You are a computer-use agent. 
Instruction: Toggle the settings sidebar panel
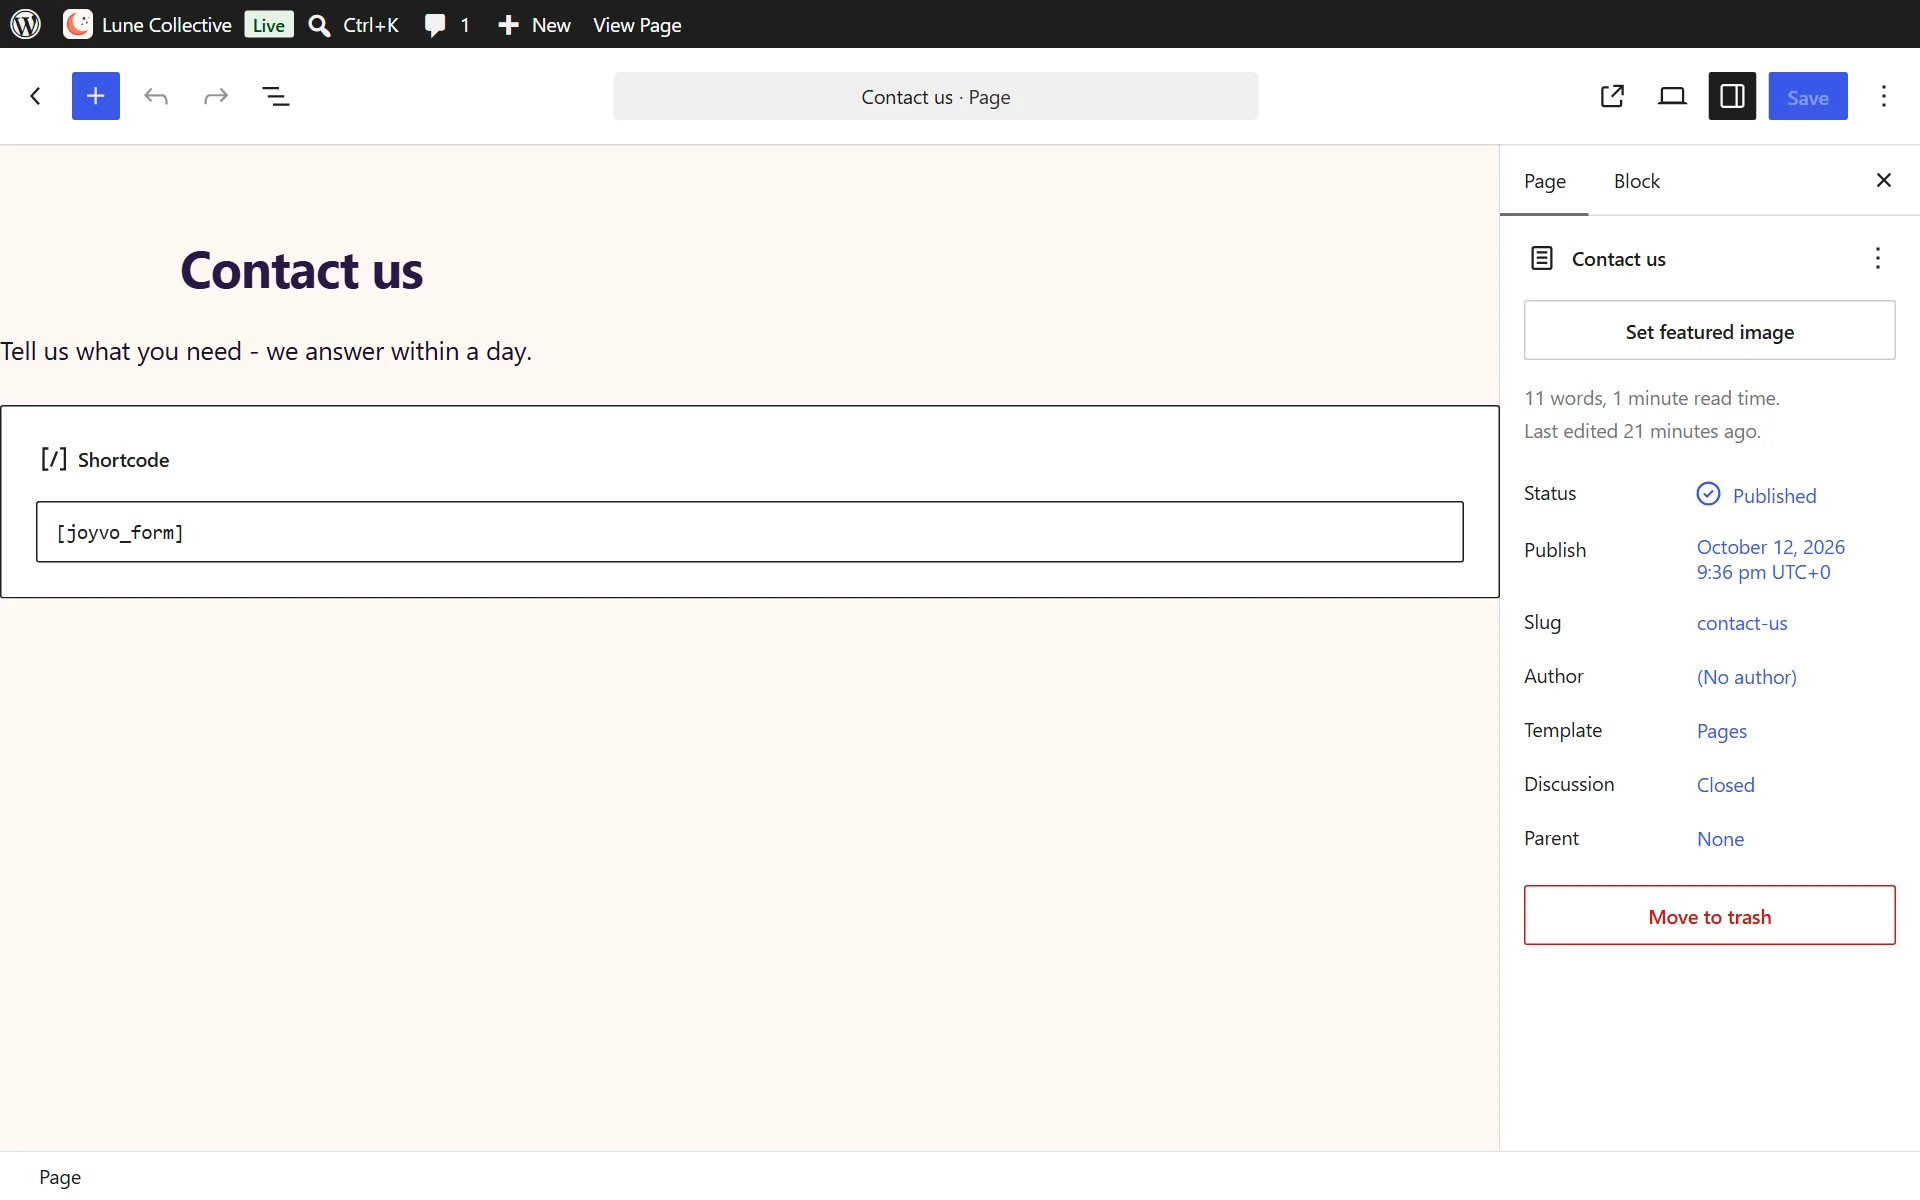(1732, 96)
